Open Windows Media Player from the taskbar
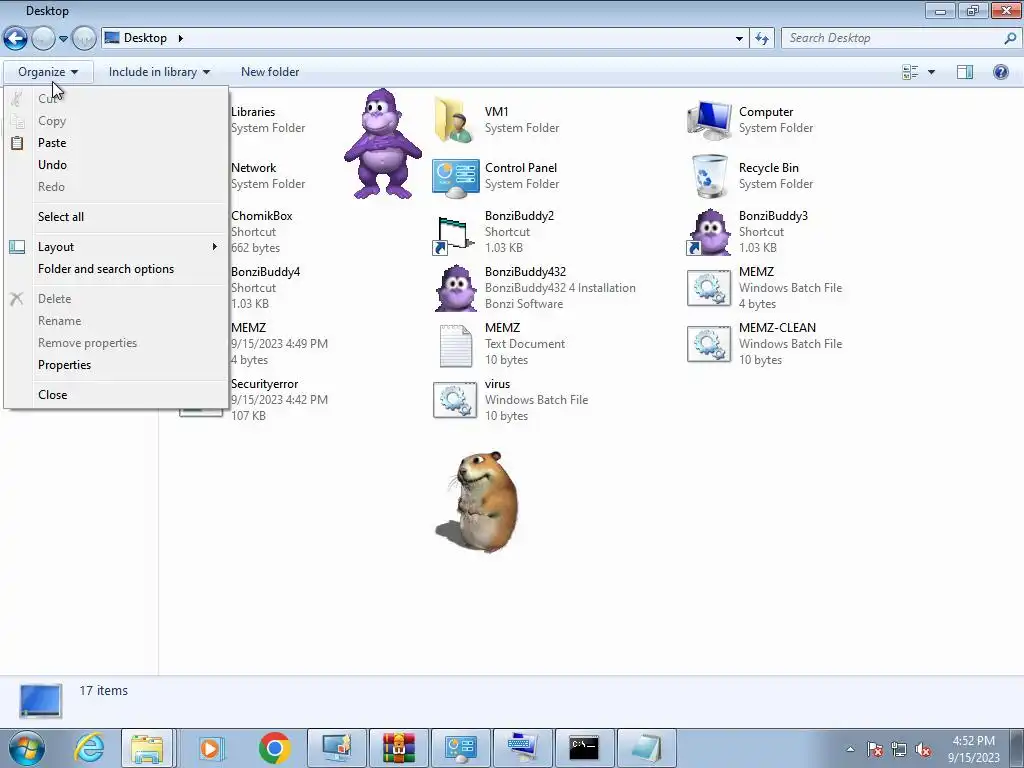 coord(210,748)
